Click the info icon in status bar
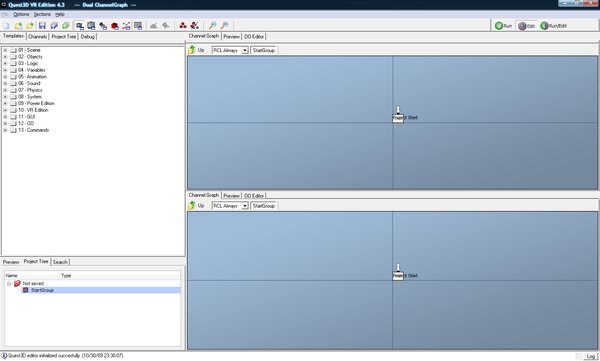600x361 pixels. (4, 356)
